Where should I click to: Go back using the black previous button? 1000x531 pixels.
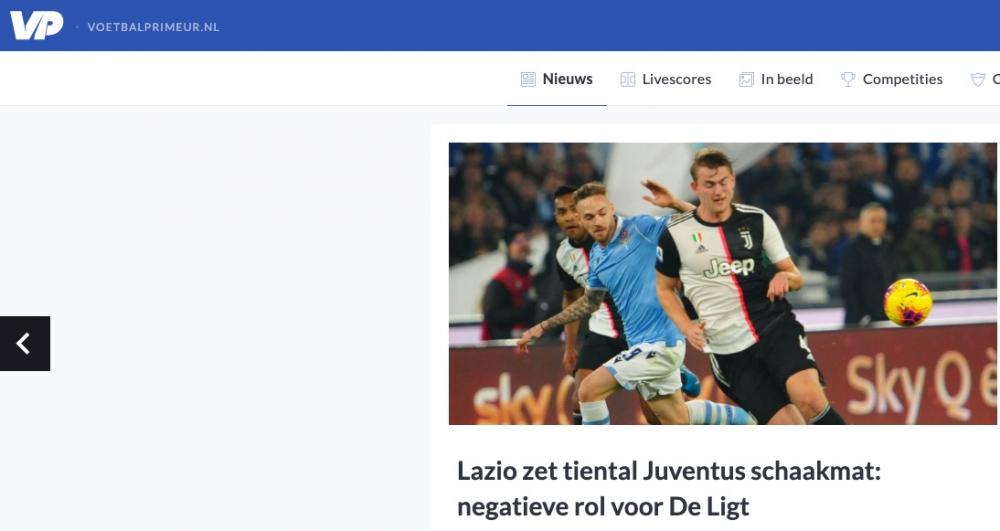click(x=25, y=344)
